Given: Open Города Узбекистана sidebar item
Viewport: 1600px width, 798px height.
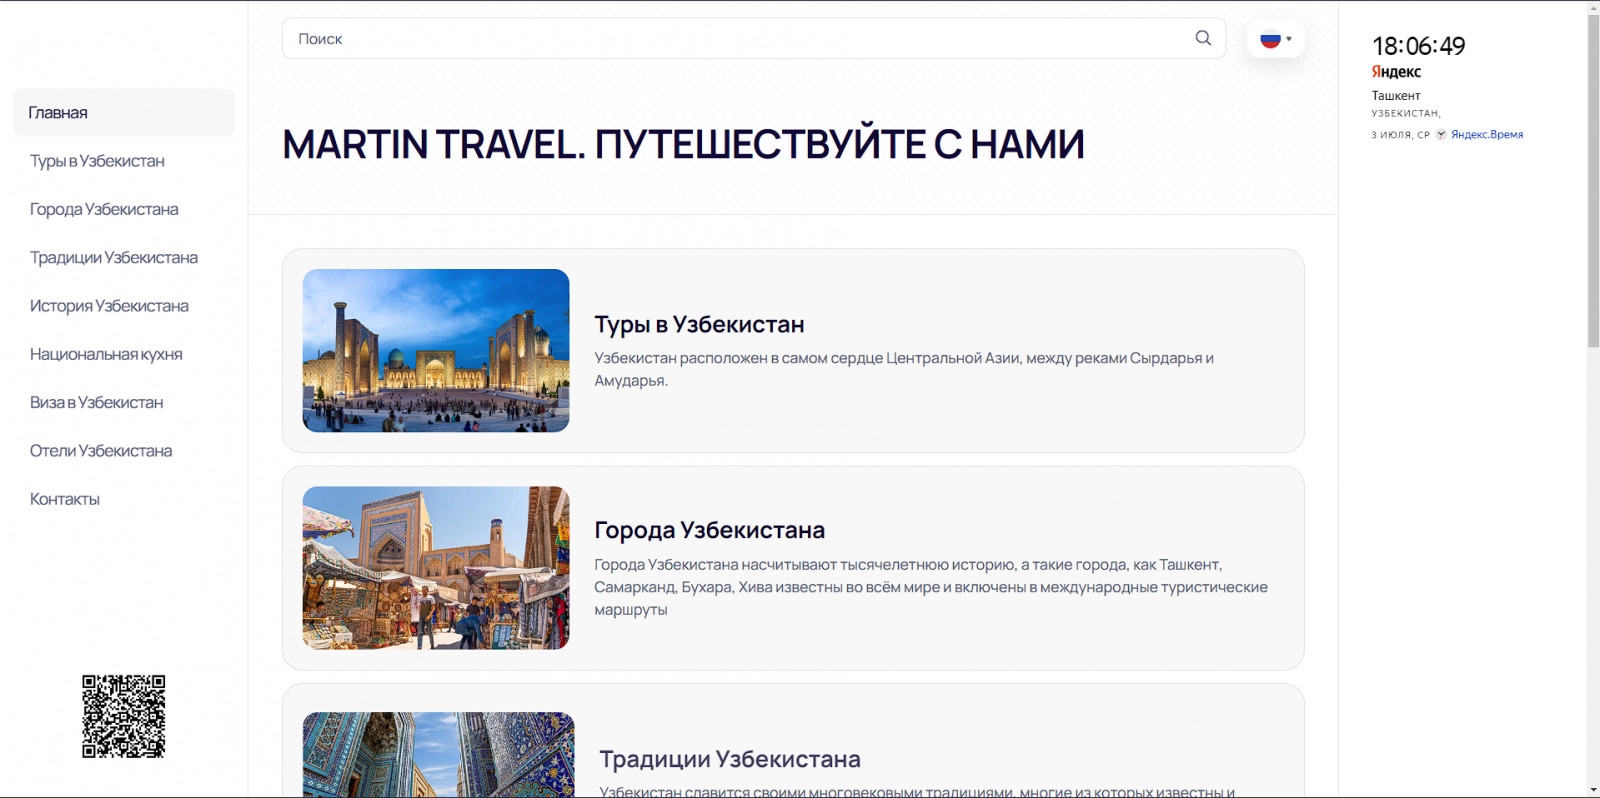Looking at the screenshot, I should (104, 209).
